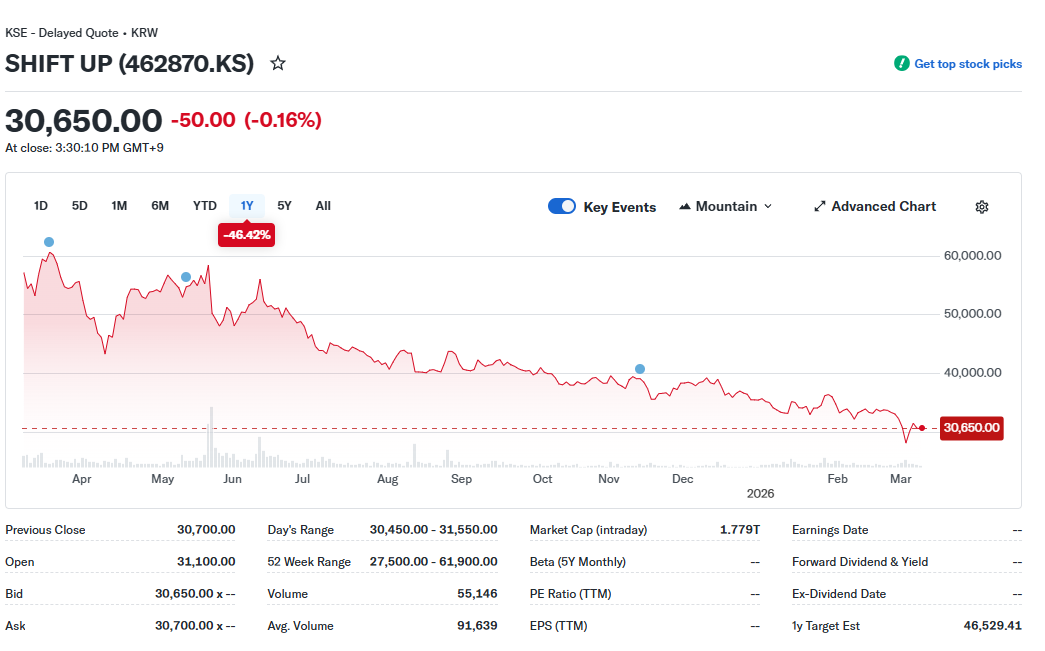The width and height of the screenshot is (1045, 651).
Task: Click the 30,650.00 price tag on chart axis
Action: [x=971, y=428]
